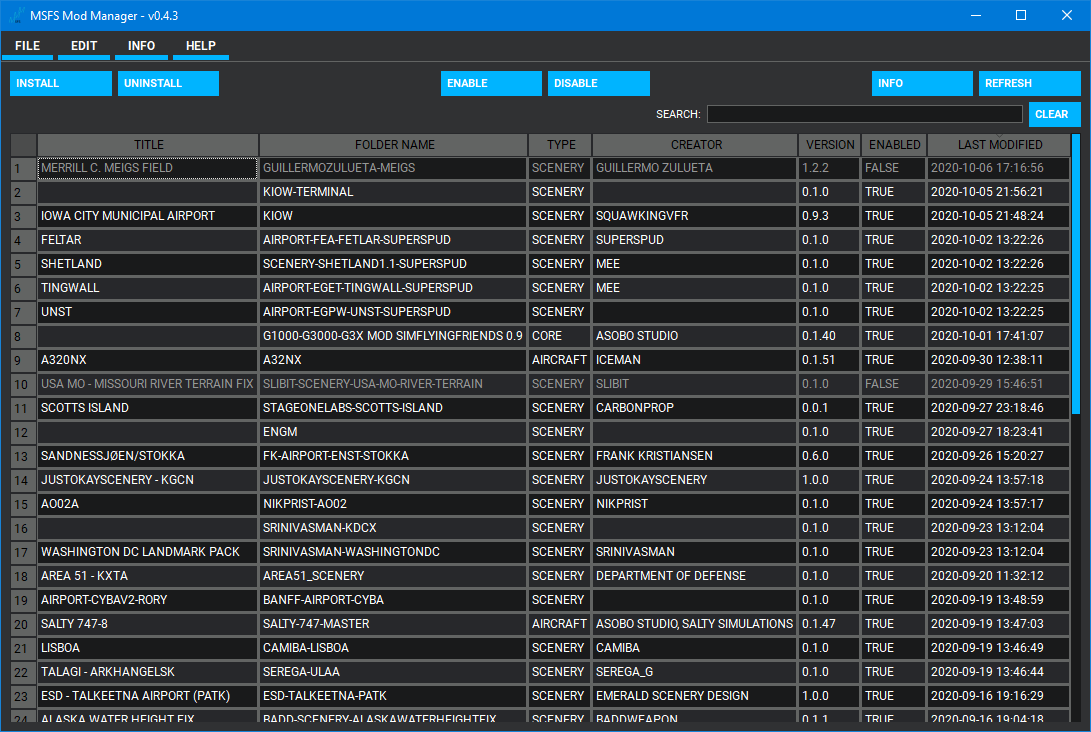Sort by VERSION column header
The width and height of the screenshot is (1091, 732).
(829, 145)
